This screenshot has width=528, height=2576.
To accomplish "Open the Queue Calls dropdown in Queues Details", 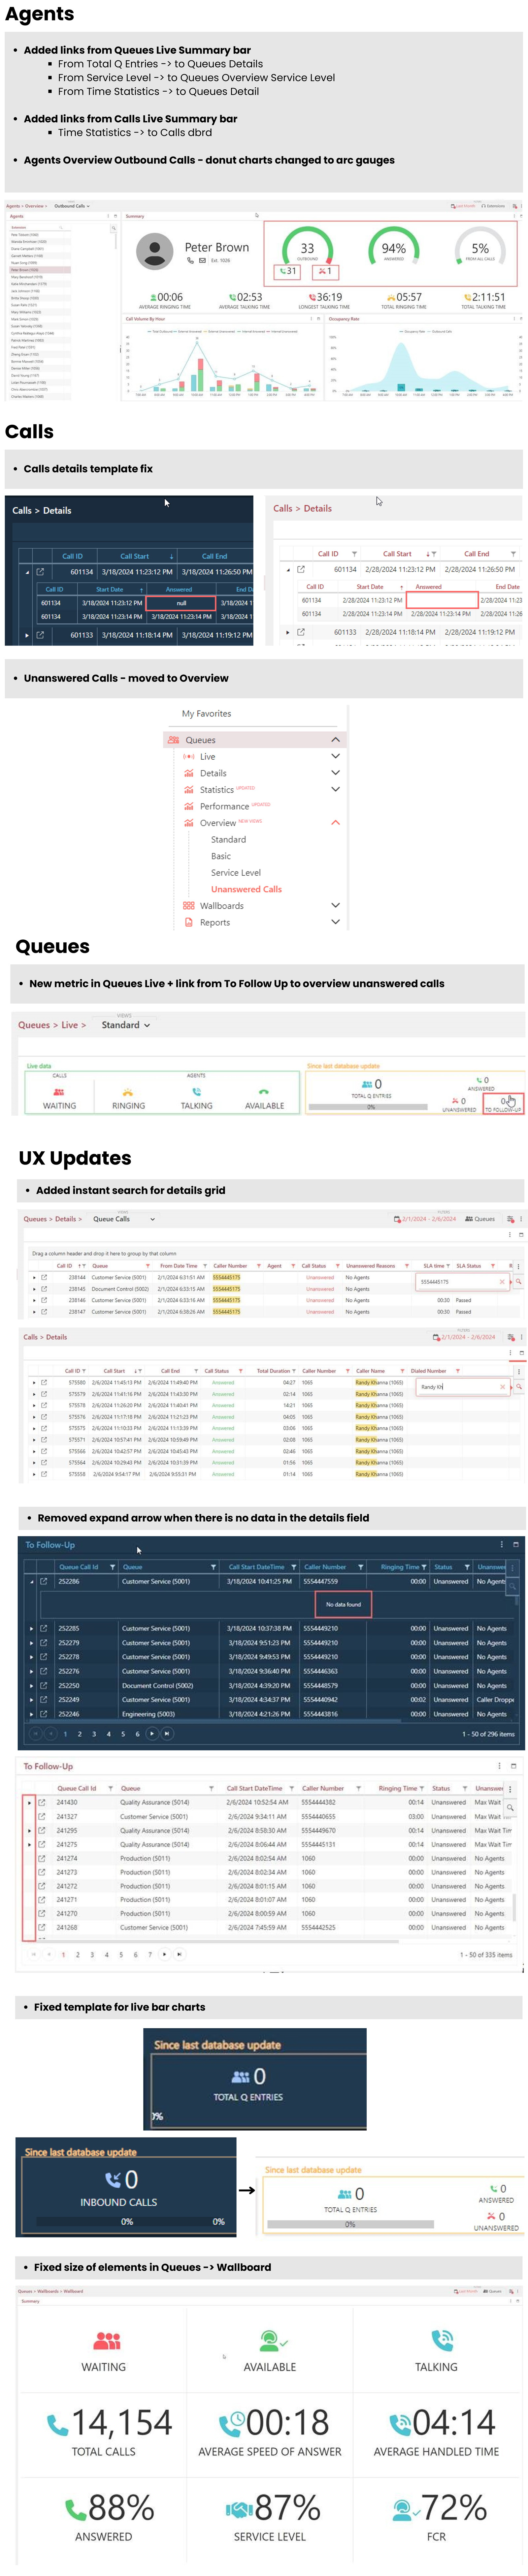I will [x=124, y=1219].
